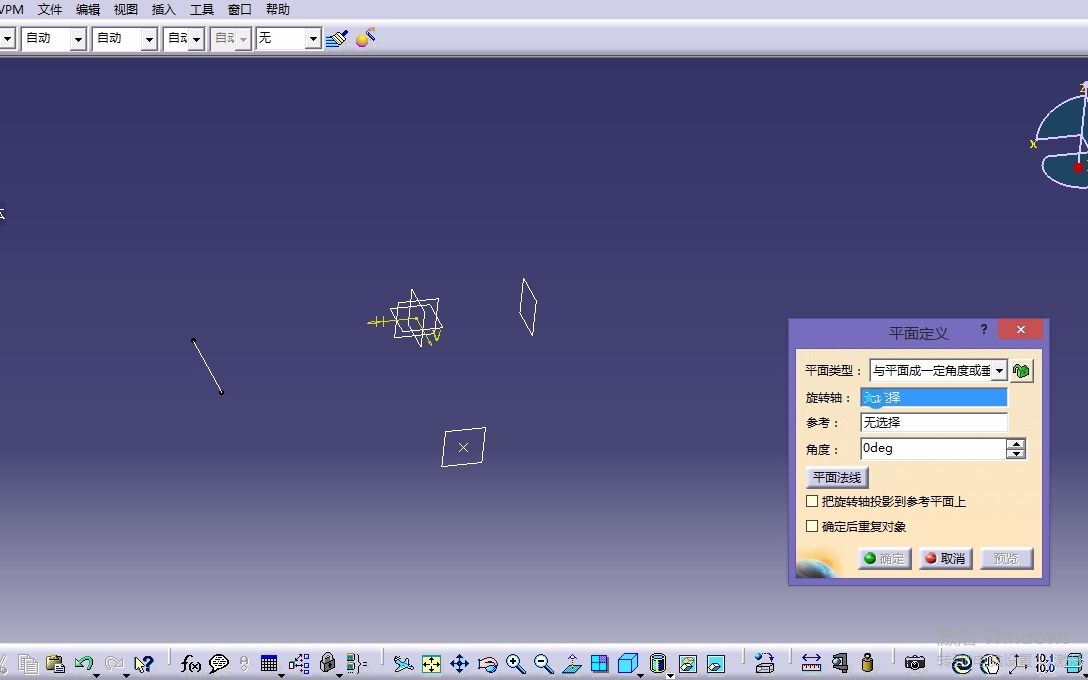
Task: Expand the Isometric View flyout arrow
Action: click(640, 675)
